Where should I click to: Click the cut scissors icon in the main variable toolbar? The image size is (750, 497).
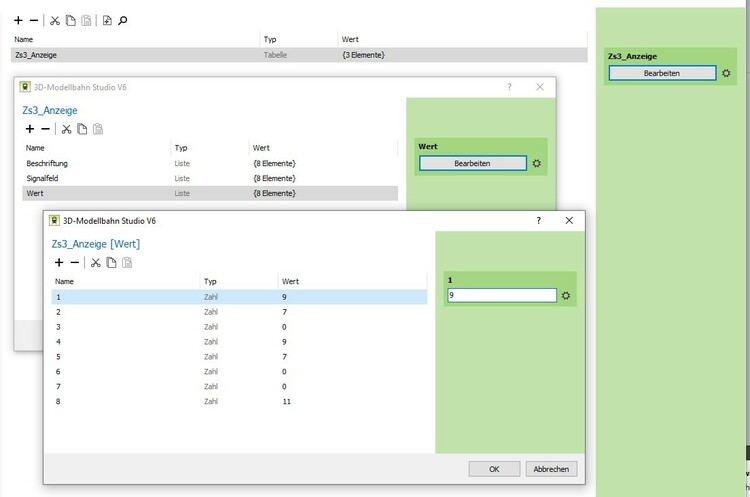[x=55, y=20]
